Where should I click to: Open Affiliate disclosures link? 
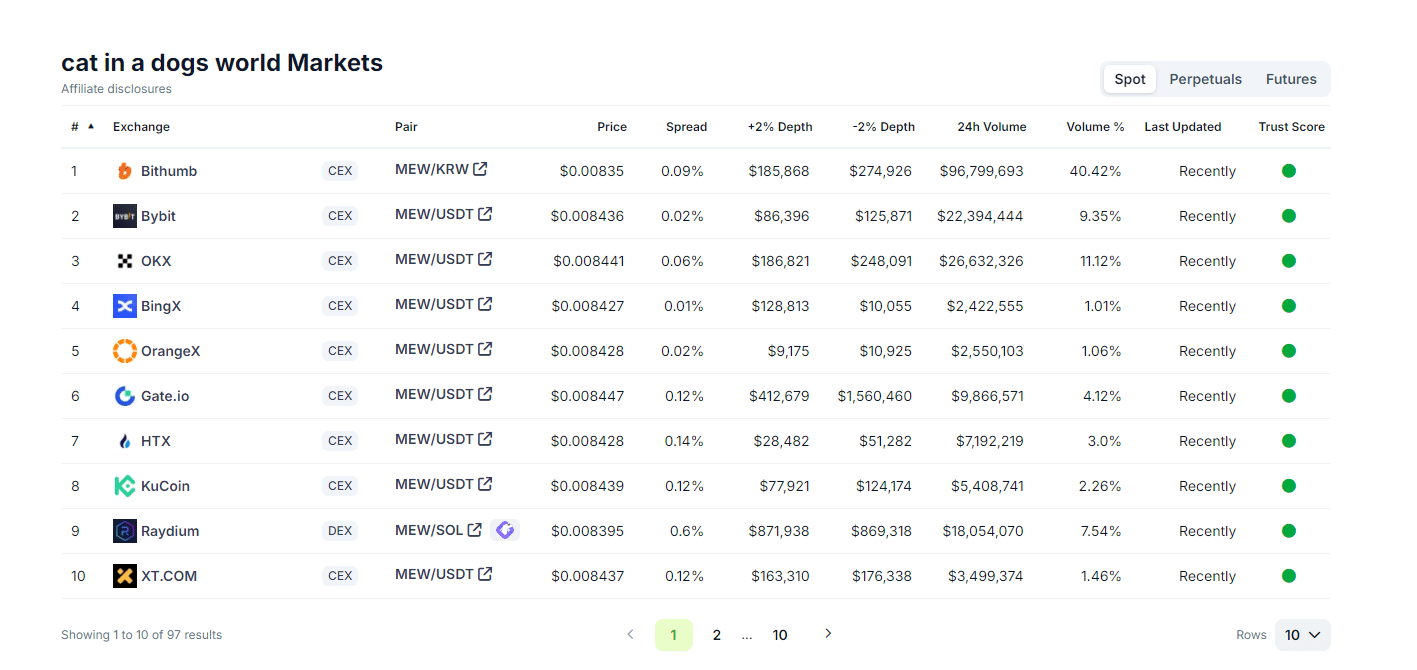tap(116, 89)
